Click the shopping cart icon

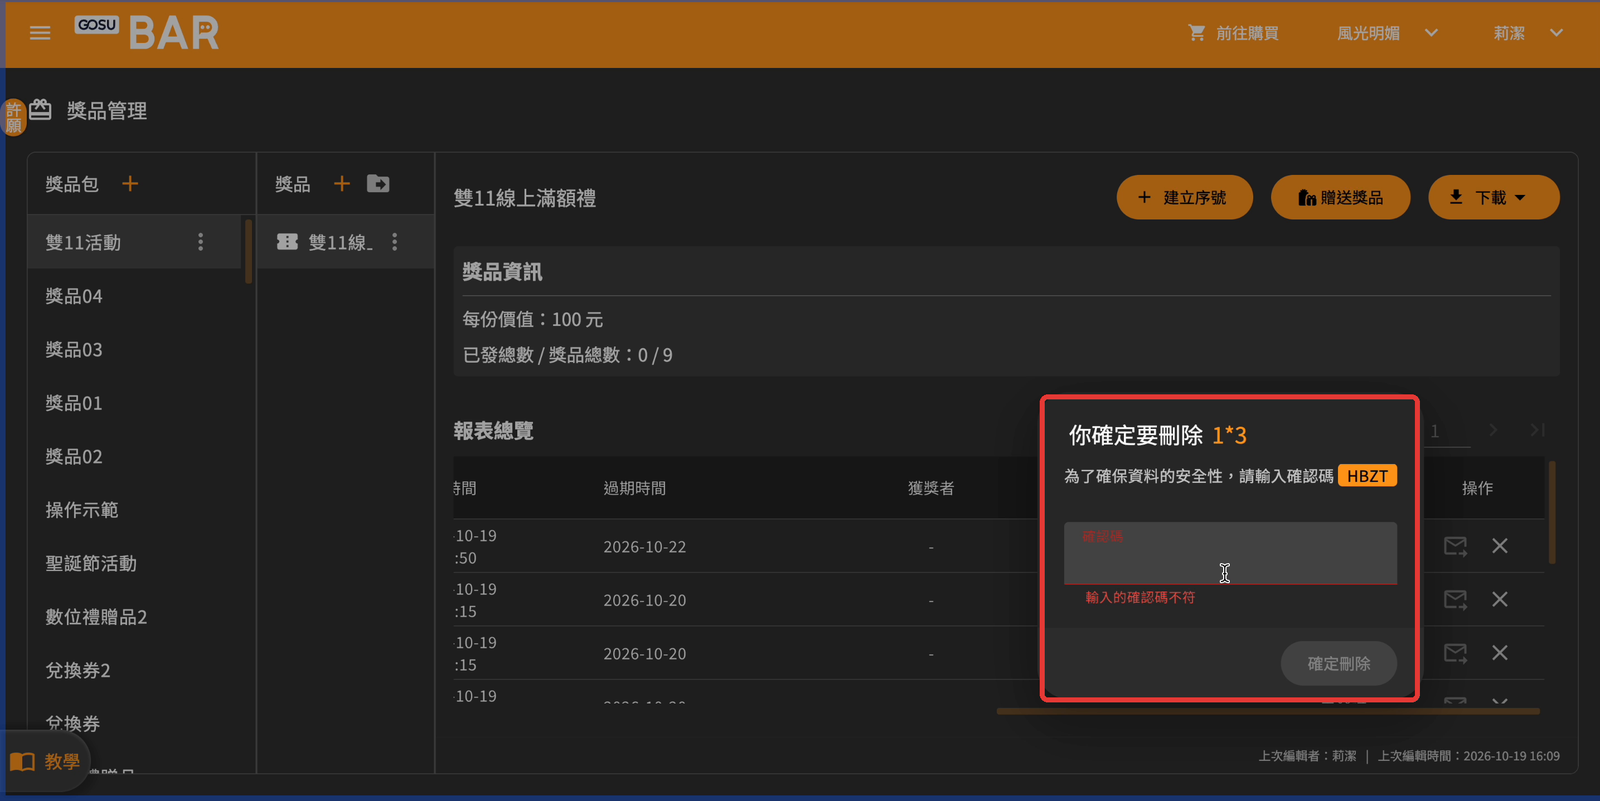[1196, 33]
